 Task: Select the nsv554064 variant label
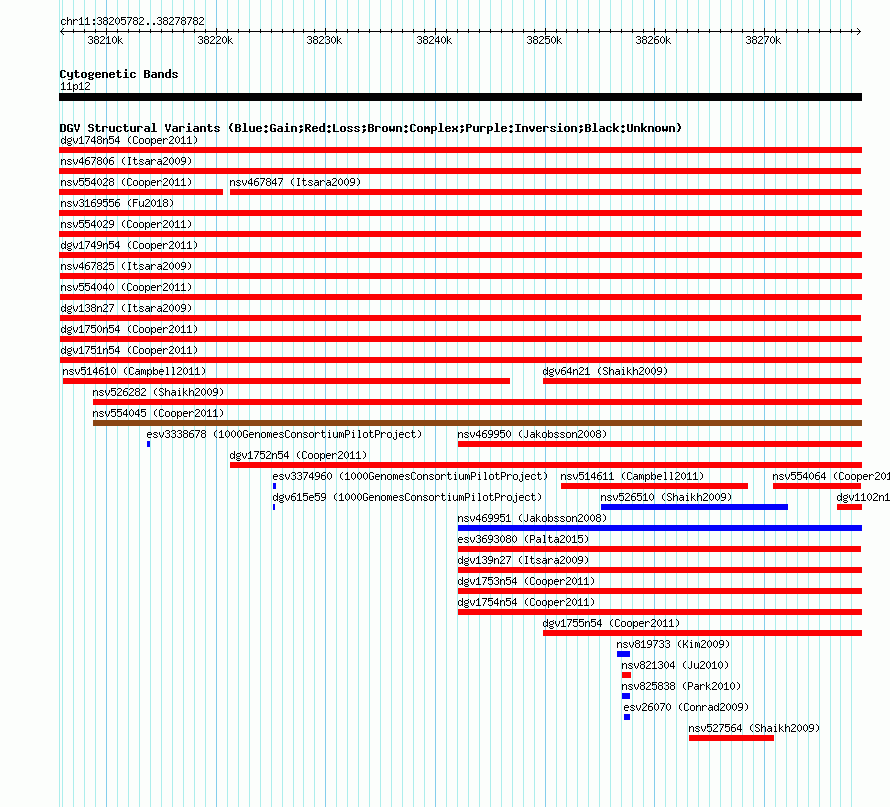click(x=831, y=476)
